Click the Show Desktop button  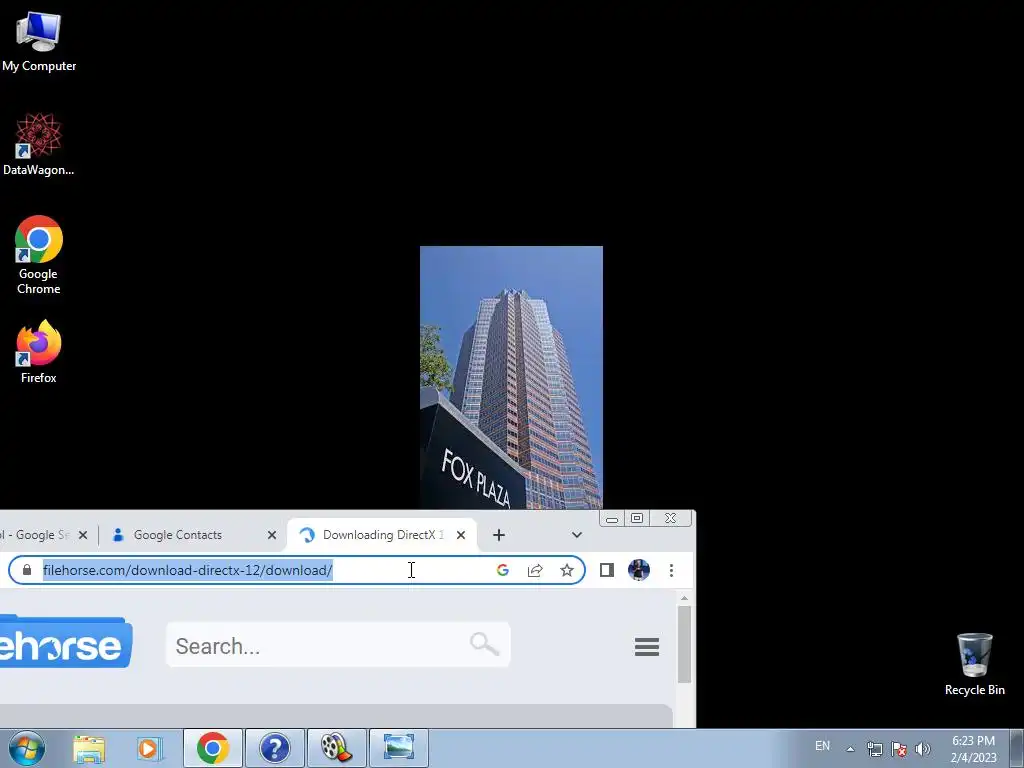(x=1016, y=749)
